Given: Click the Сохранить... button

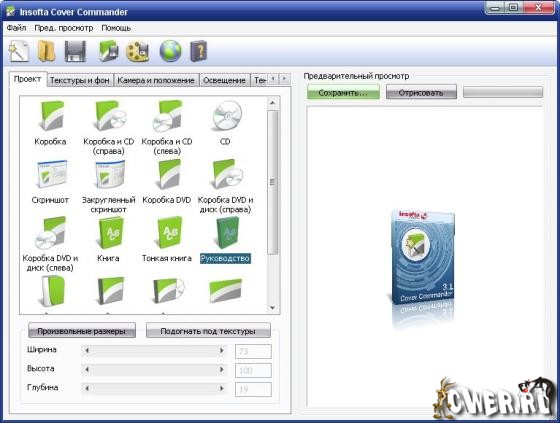Looking at the screenshot, I should coord(343,93).
